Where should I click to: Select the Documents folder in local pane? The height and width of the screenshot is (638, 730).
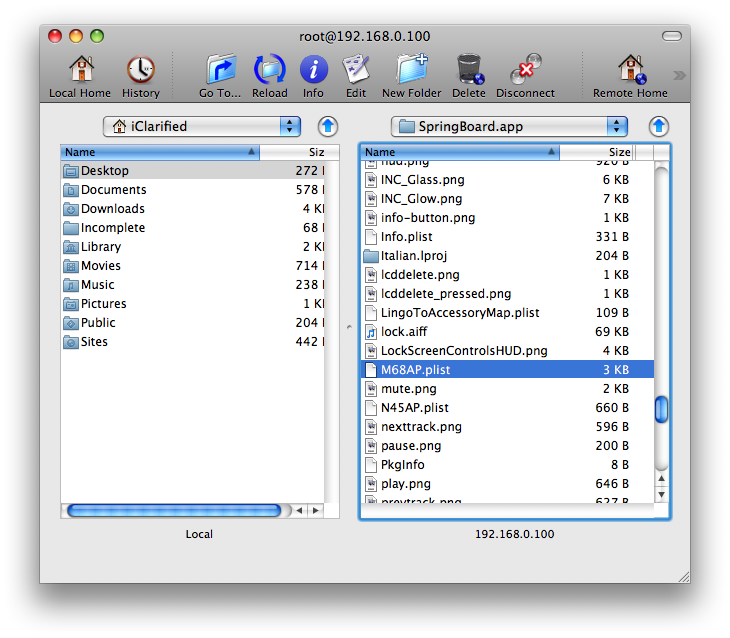(x=113, y=190)
